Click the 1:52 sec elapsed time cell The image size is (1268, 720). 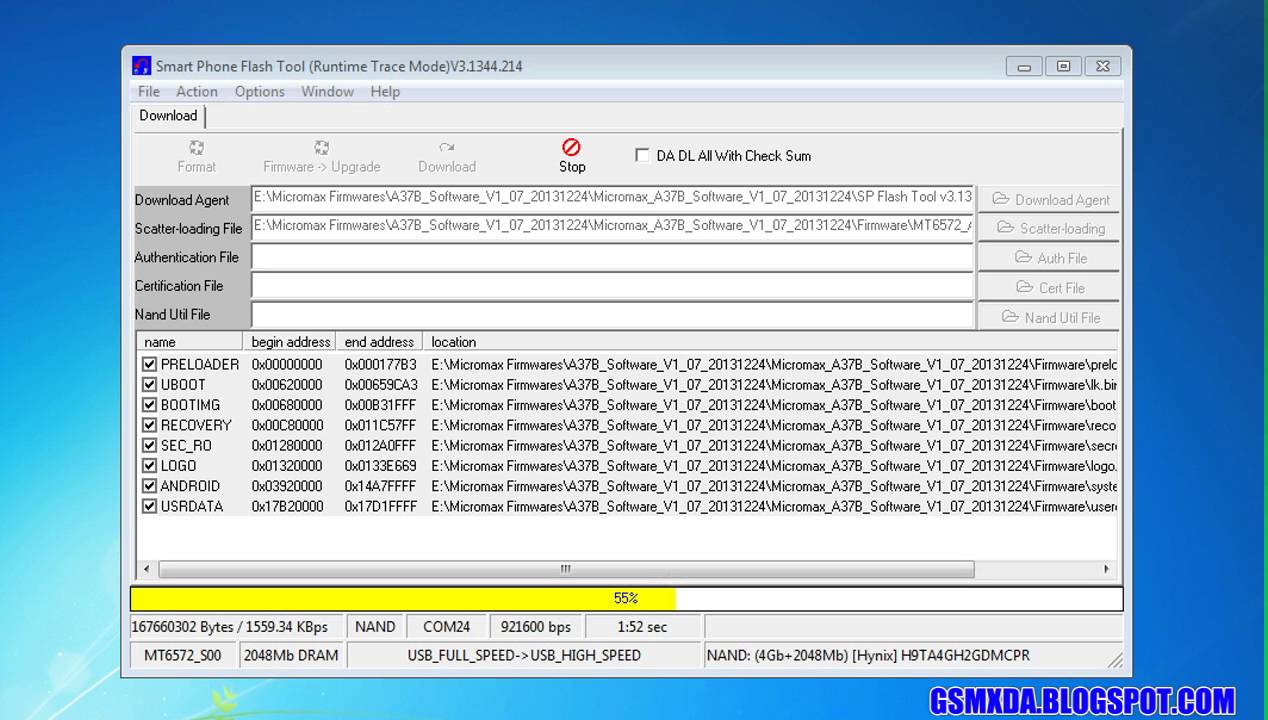point(644,627)
